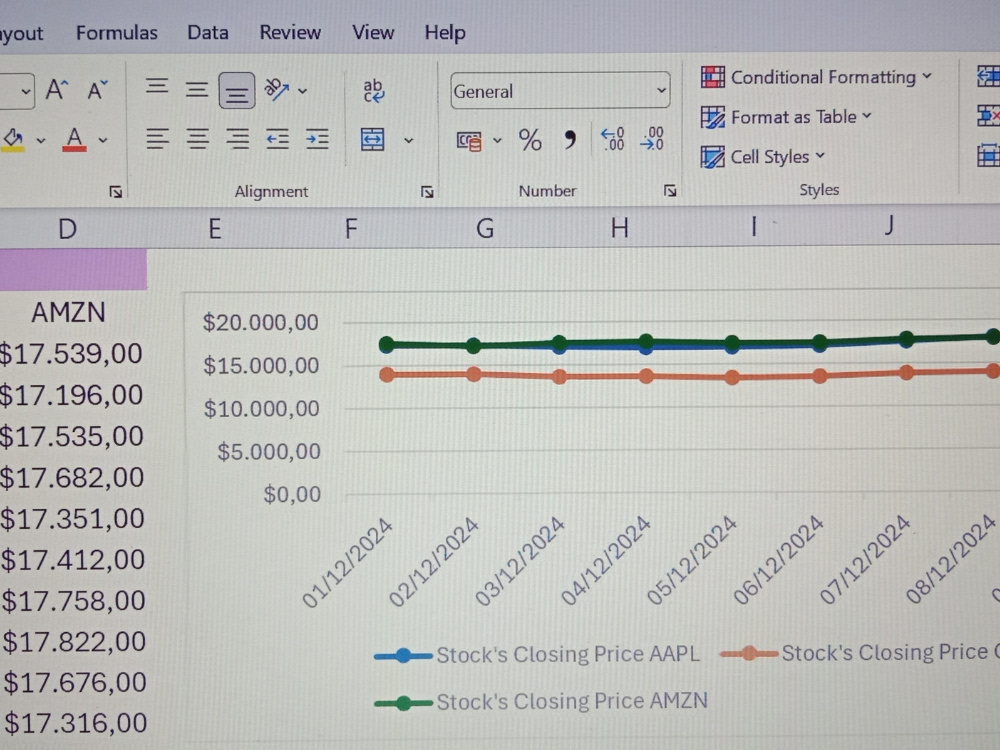Apply red font color
The image size is (1000, 750).
[75, 139]
